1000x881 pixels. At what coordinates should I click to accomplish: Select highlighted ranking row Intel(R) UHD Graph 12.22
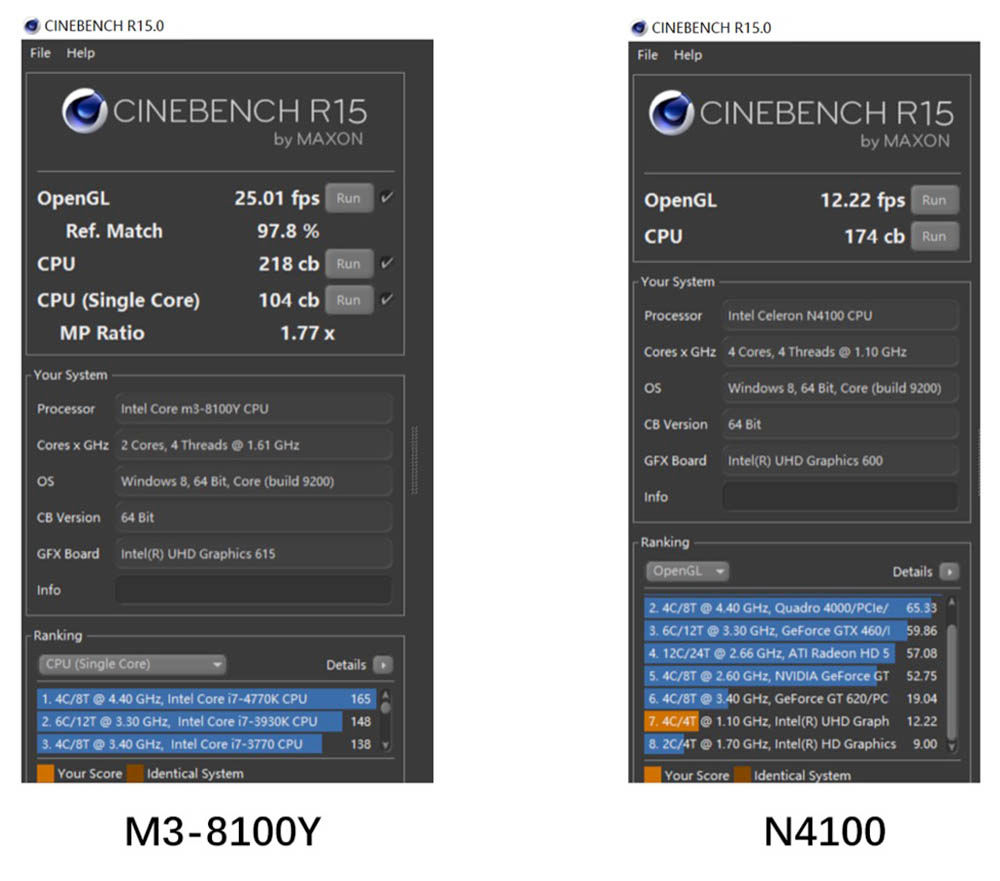click(793, 722)
